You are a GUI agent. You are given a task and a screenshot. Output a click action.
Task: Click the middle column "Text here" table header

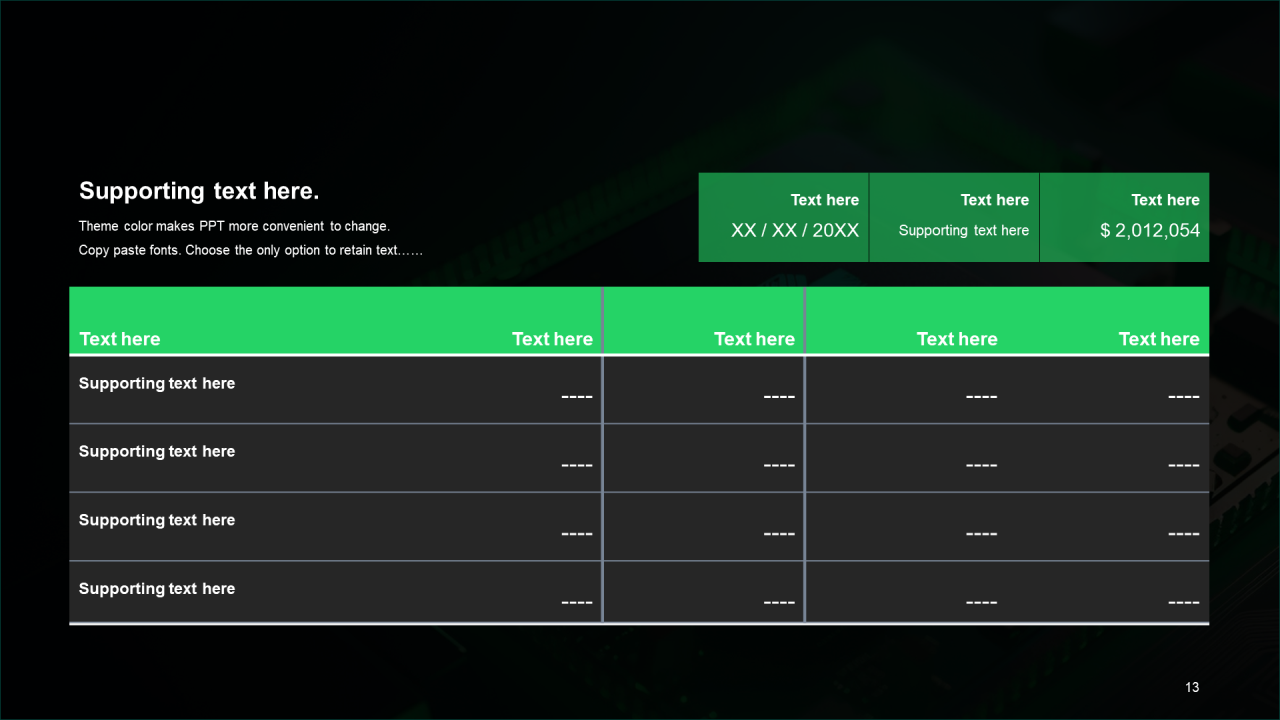[754, 339]
